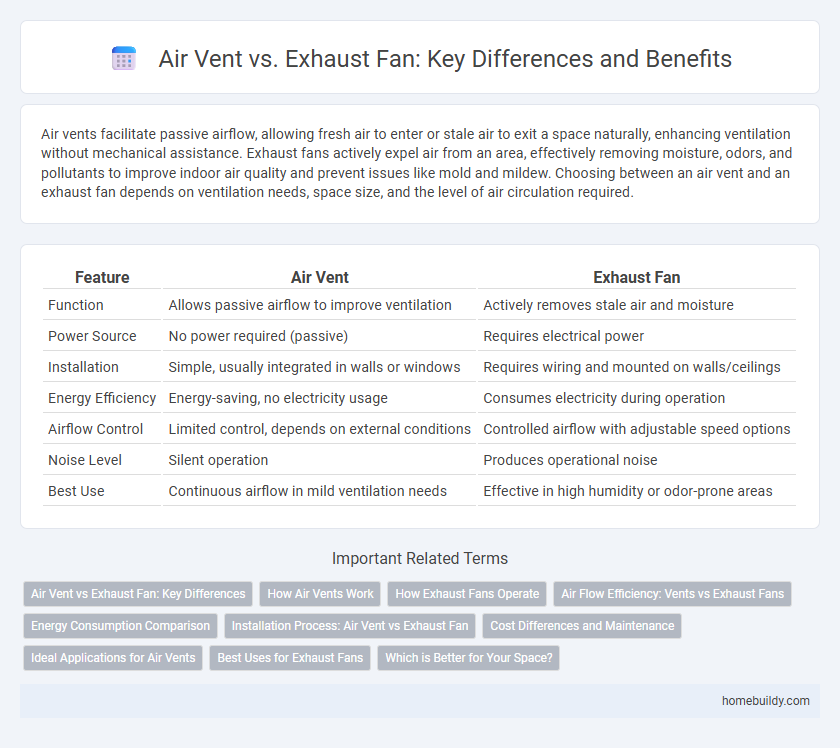
Task: Click the 'Exhaust Fan' column header
Action: pos(637,277)
